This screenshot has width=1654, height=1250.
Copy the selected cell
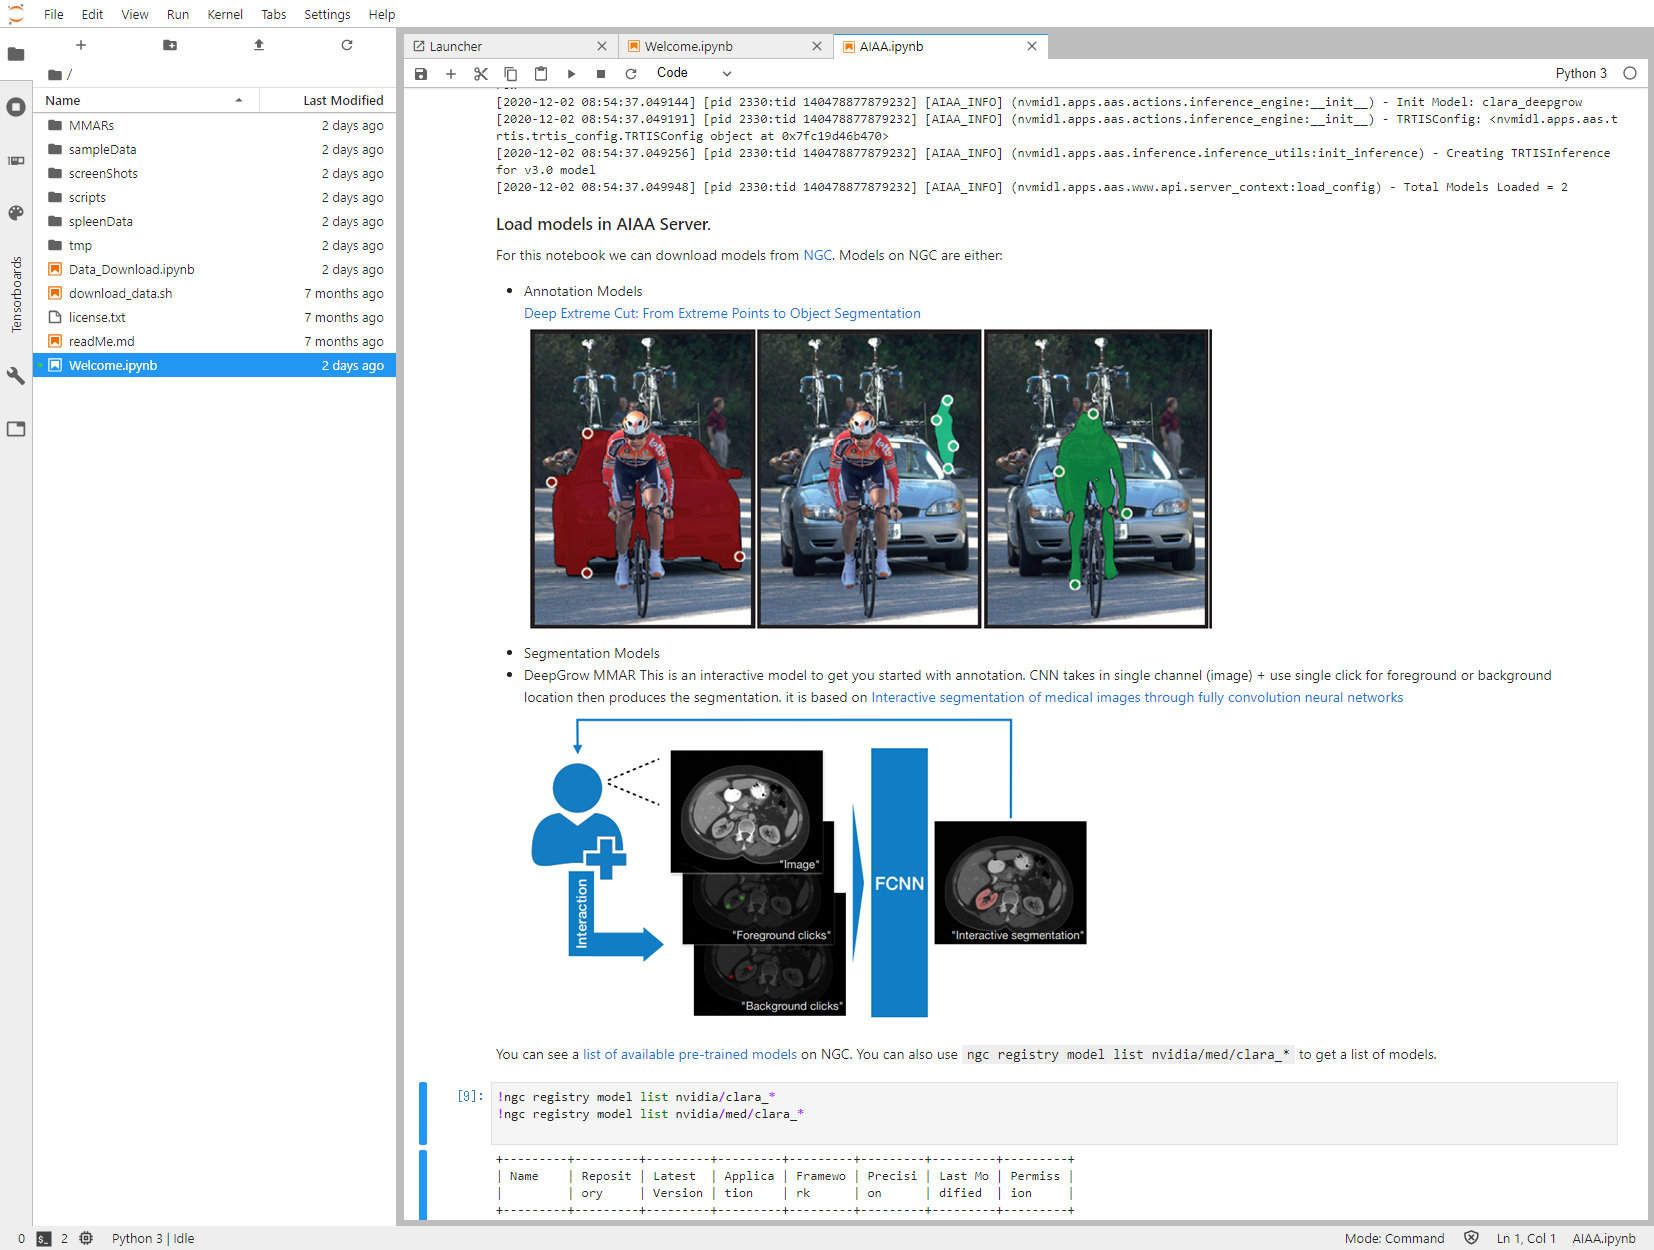[511, 73]
